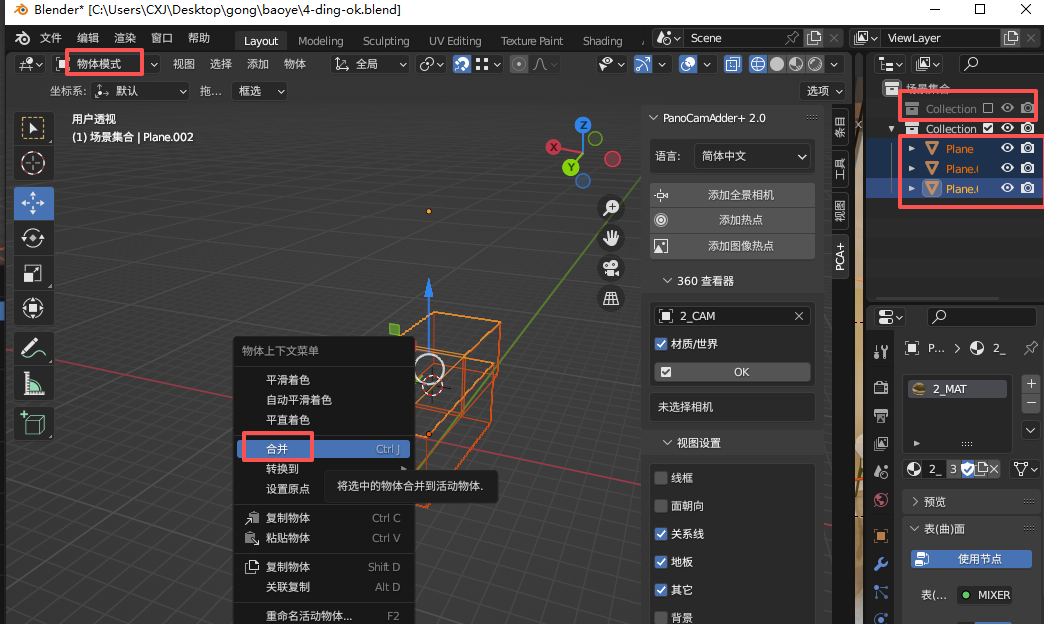This screenshot has width=1044, height=624.
Task: Click the 使用节点 button
Action: pyautogui.click(x=970, y=559)
